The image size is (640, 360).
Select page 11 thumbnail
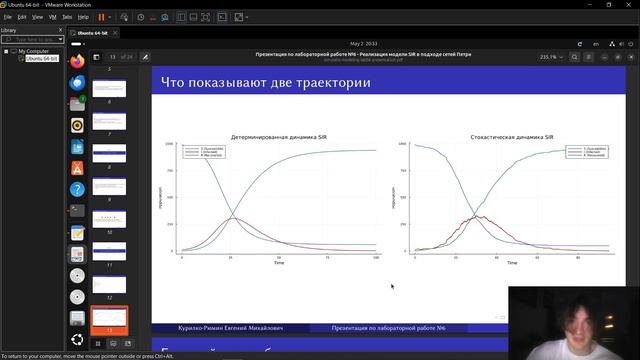click(x=109, y=251)
